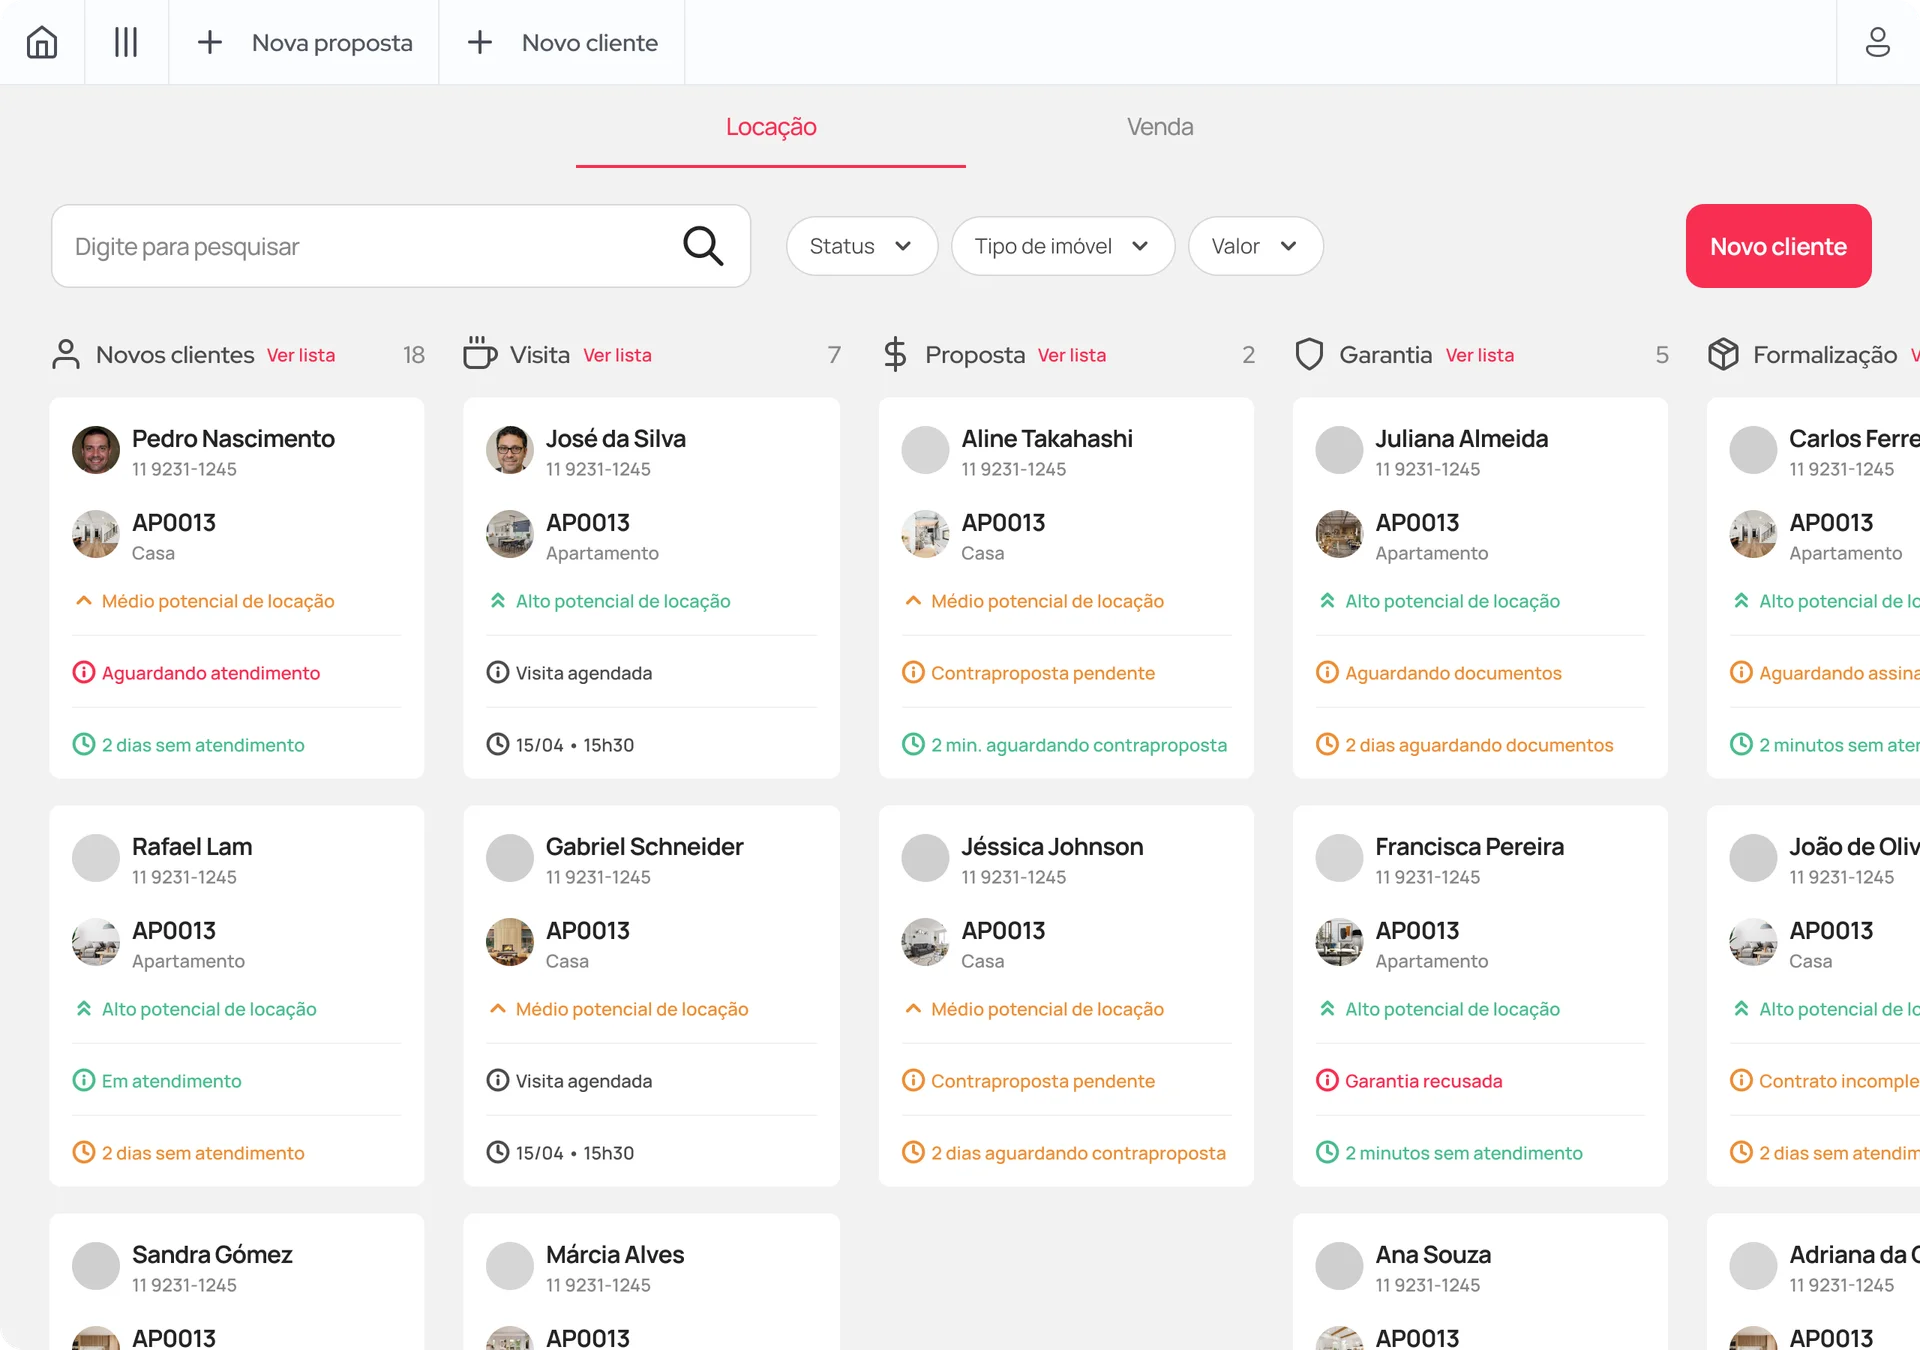Click the dollar sign Proposta icon
This screenshot has height=1350, width=1920.
coord(895,354)
